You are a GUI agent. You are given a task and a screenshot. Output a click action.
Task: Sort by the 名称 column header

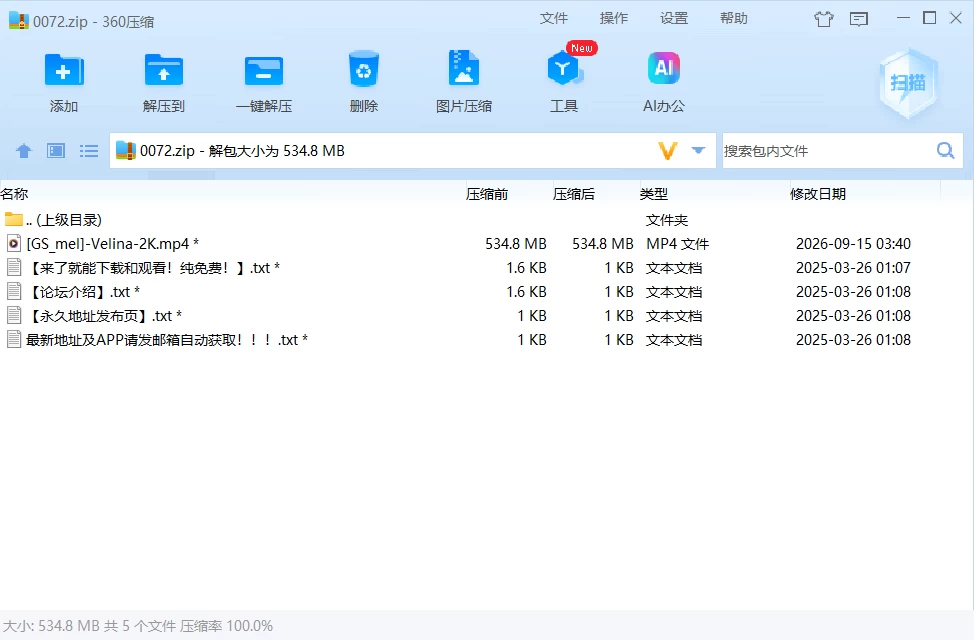(15, 194)
